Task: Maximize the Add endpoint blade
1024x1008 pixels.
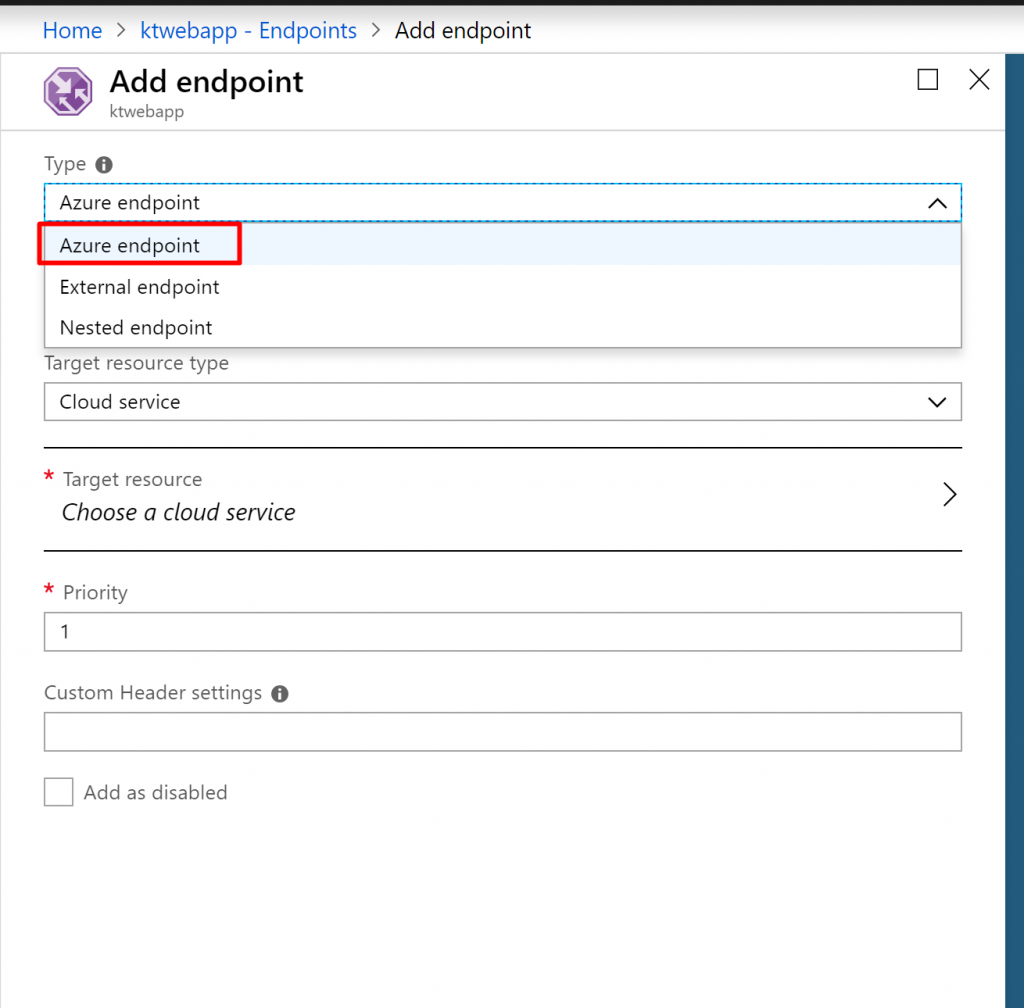Action: [x=927, y=80]
